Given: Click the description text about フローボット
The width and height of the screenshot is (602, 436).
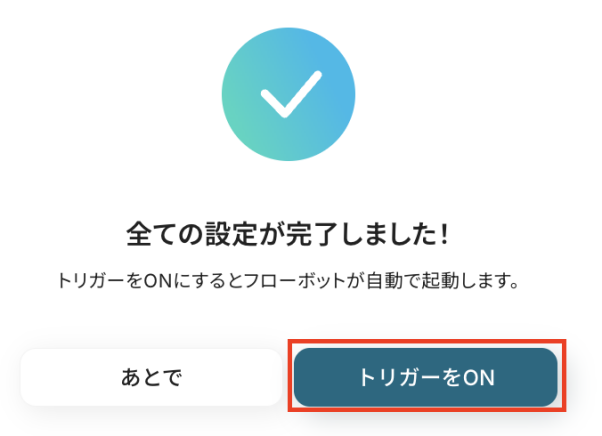Looking at the screenshot, I should pyautogui.click(x=288, y=281).
